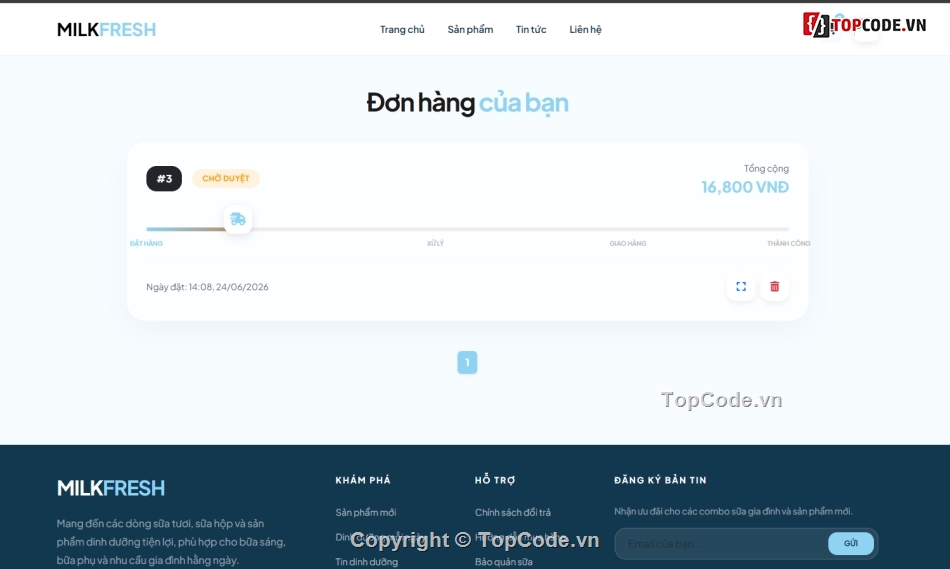Submit newsletter with the GỬI button

tap(851, 544)
